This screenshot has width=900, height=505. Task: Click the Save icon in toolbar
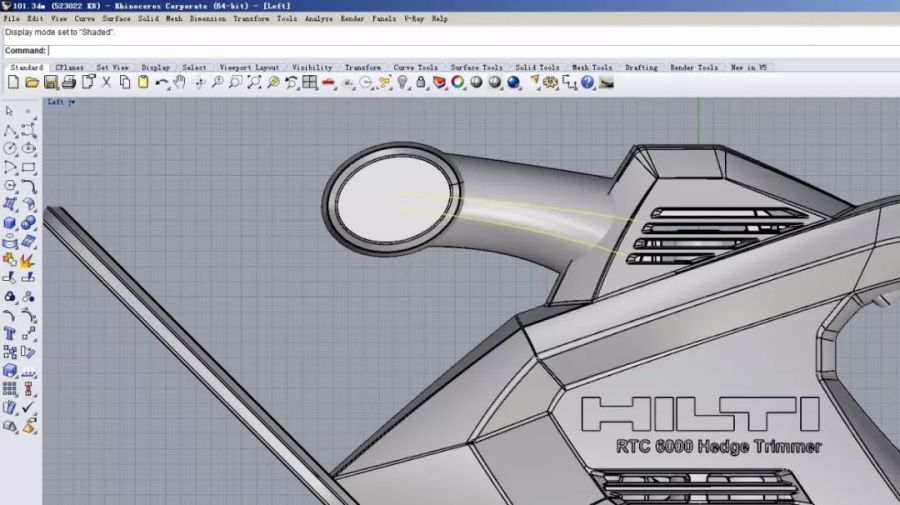point(50,83)
